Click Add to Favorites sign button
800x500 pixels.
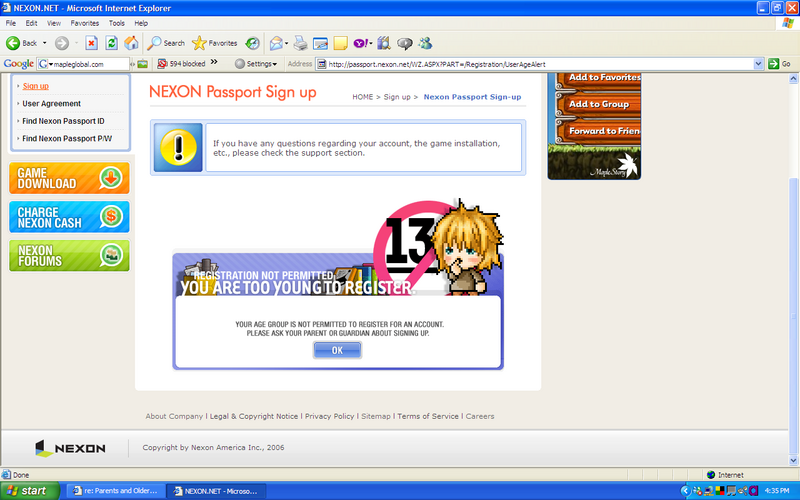[600, 79]
